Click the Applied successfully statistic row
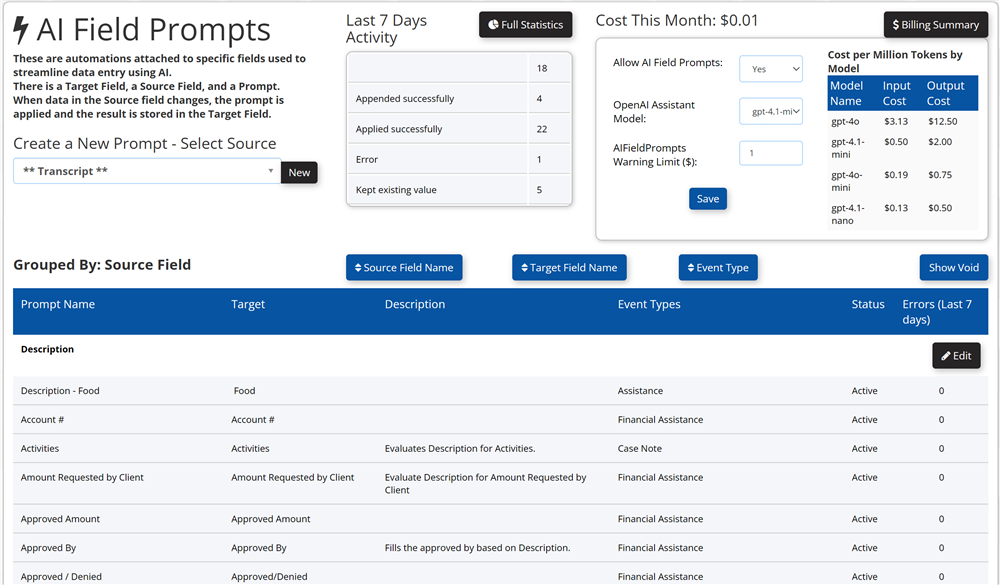Viewport: 1000px width, 585px height. click(459, 129)
